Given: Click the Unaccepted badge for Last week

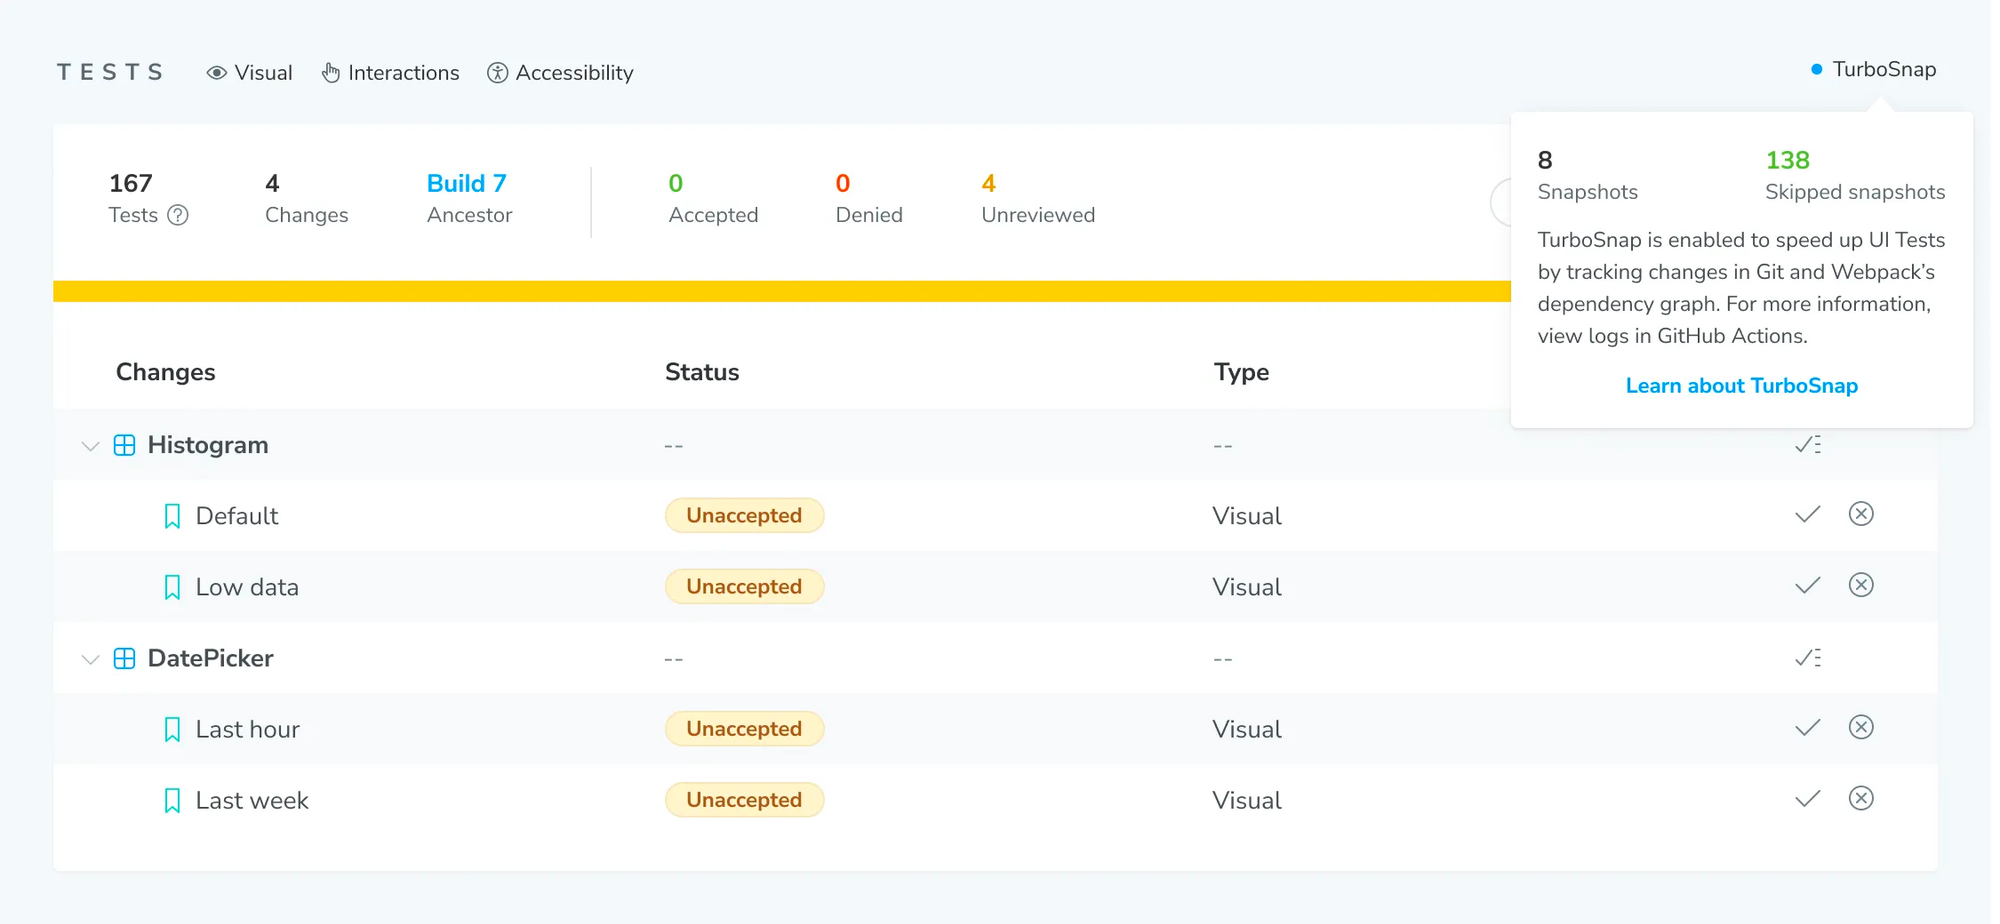Looking at the screenshot, I should click(x=745, y=800).
